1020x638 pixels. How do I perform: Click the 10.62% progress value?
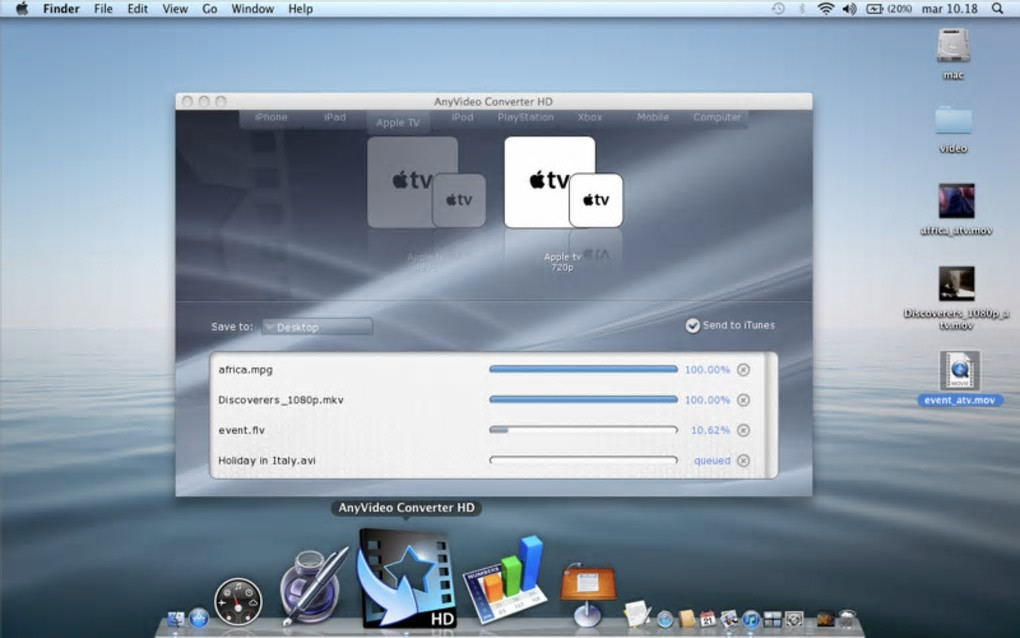[710, 430]
